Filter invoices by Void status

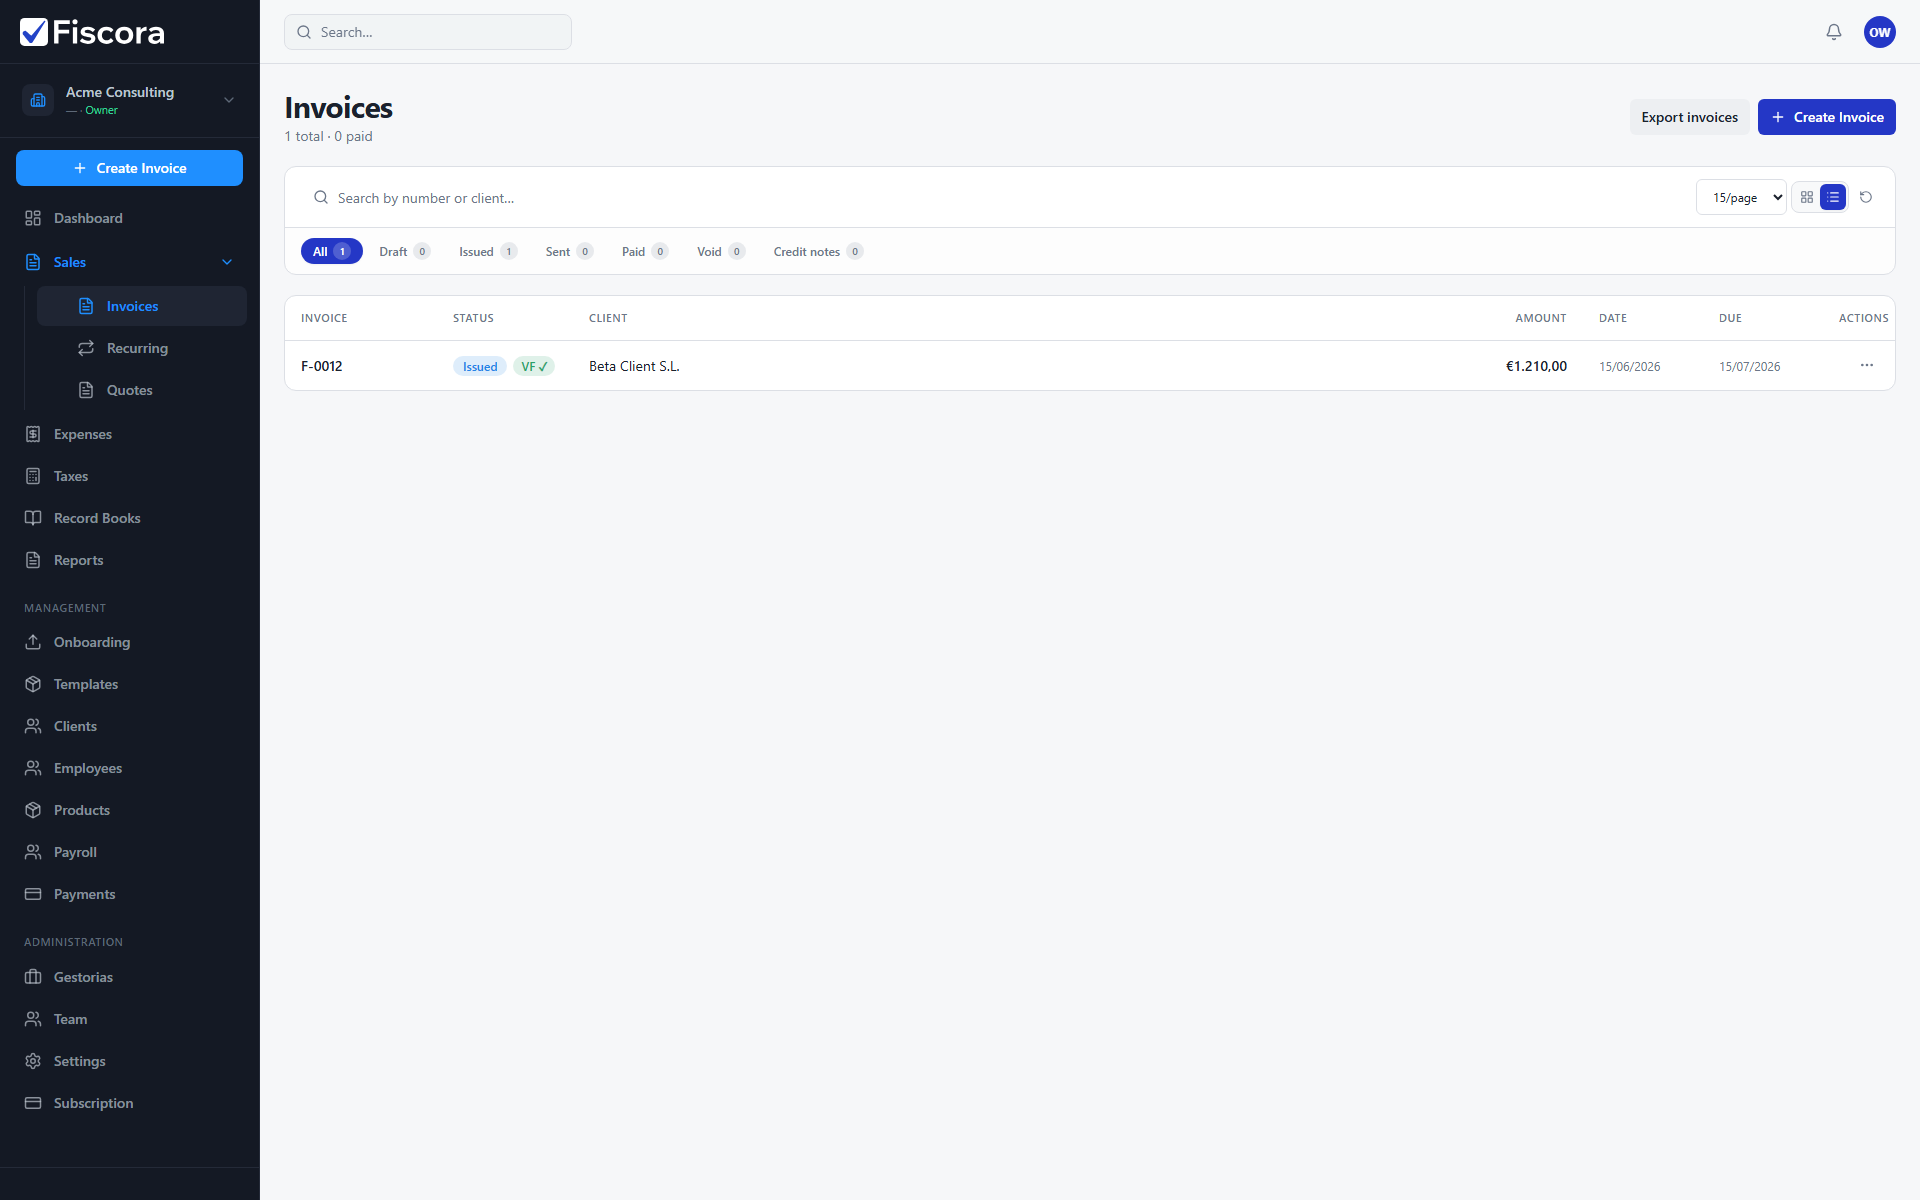(x=721, y=251)
